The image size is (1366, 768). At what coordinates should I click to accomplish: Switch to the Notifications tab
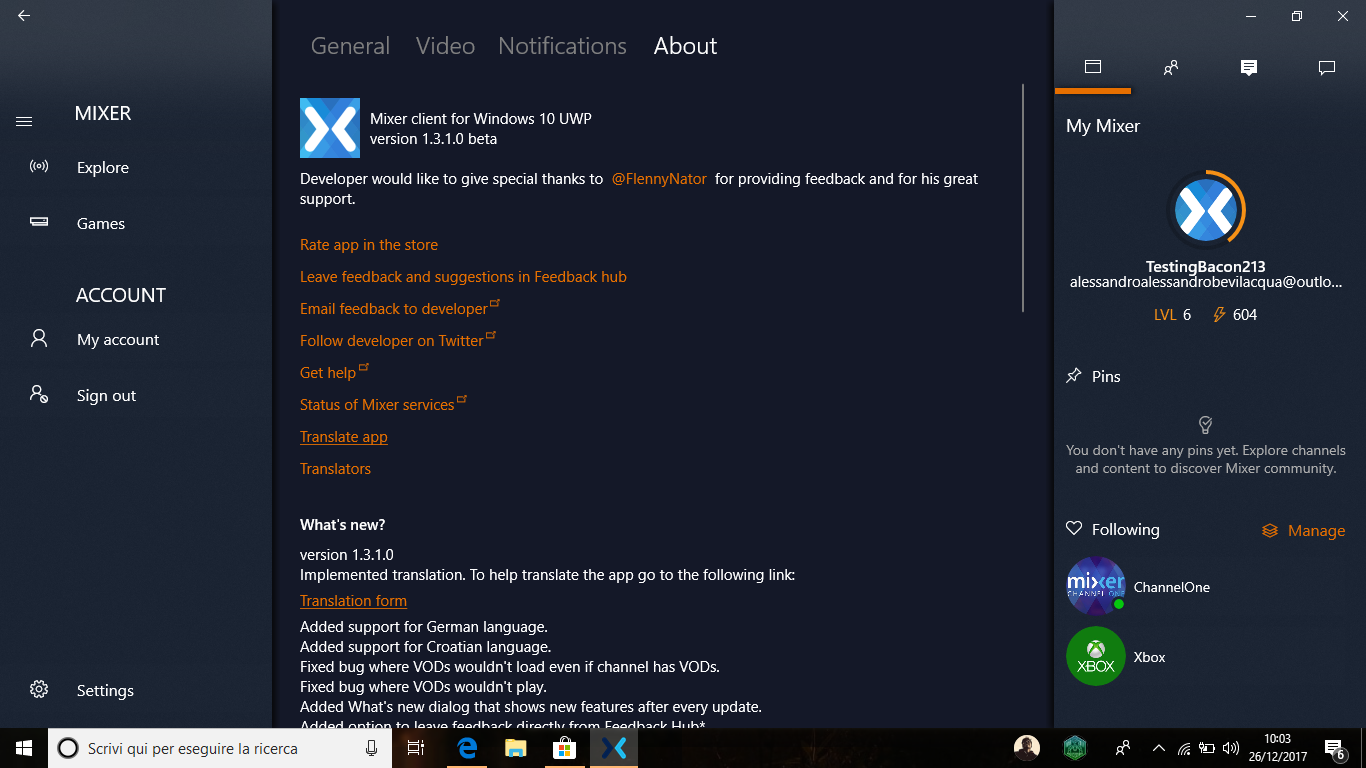coord(562,46)
